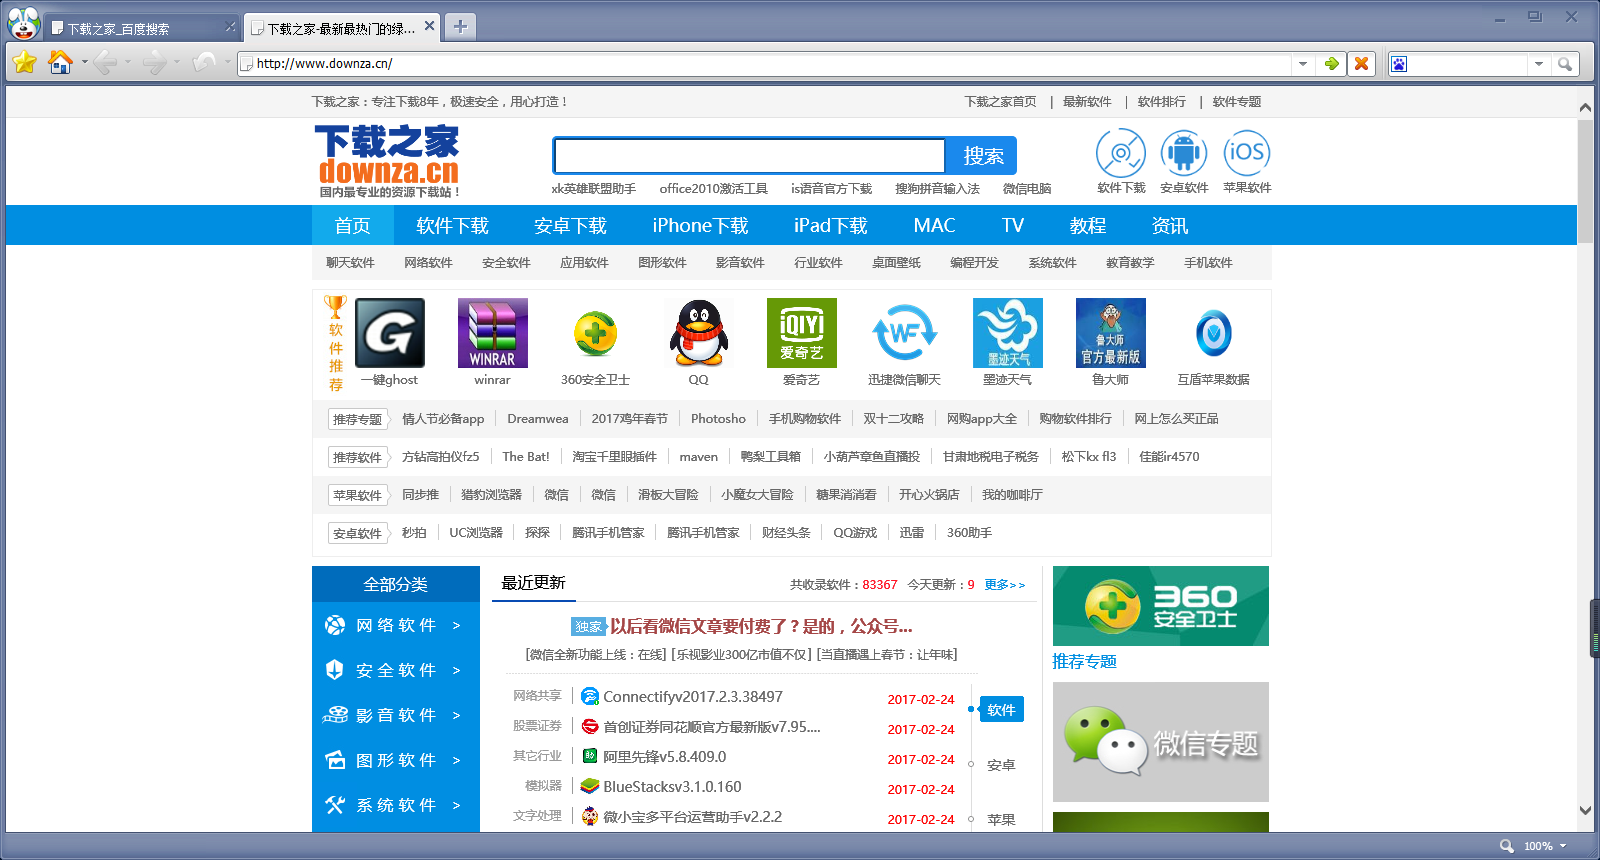The height and width of the screenshot is (860, 1600).
Task: Open the 爱奇艺 app icon
Action: tap(802, 333)
